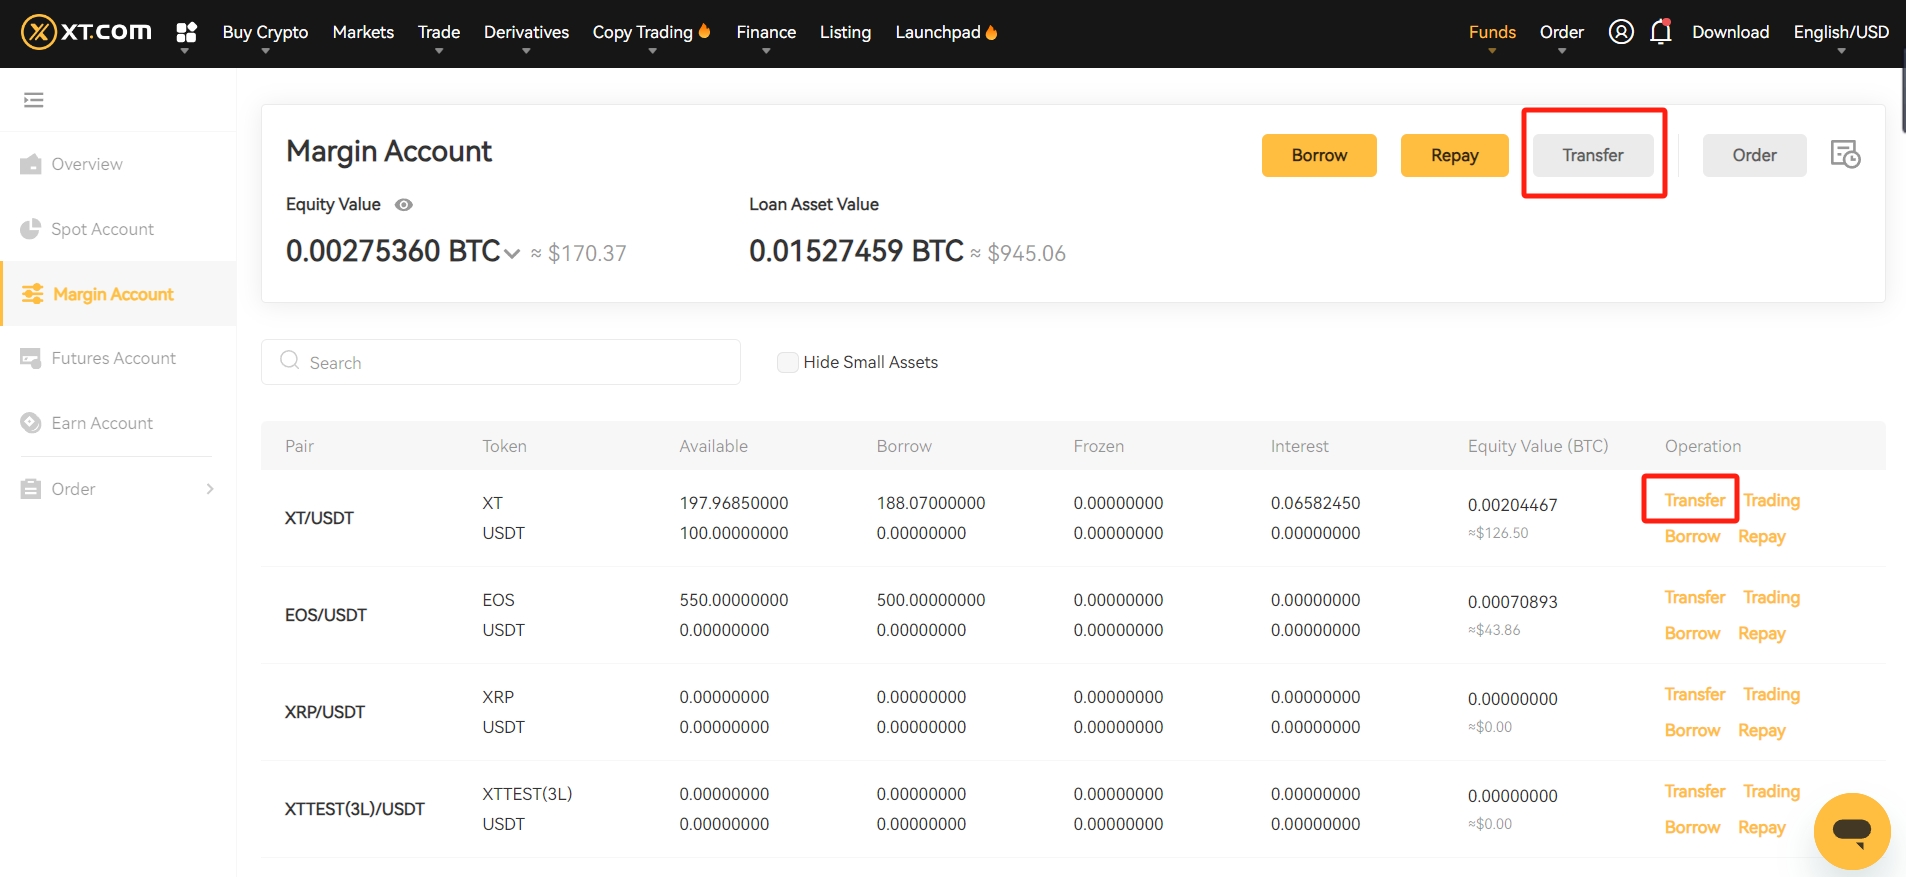Click the yellow Borrow button

tap(1319, 155)
